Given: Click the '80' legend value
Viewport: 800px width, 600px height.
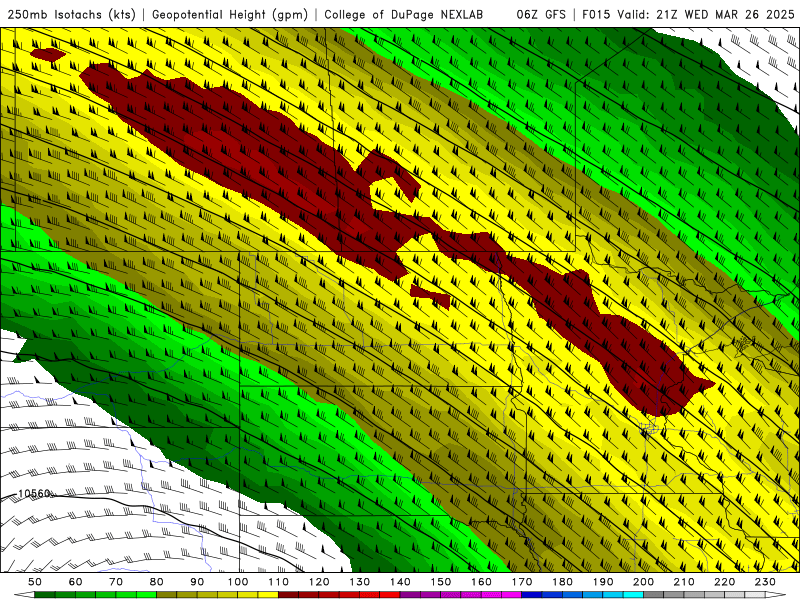Looking at the screenshot, I should (157, 582).
